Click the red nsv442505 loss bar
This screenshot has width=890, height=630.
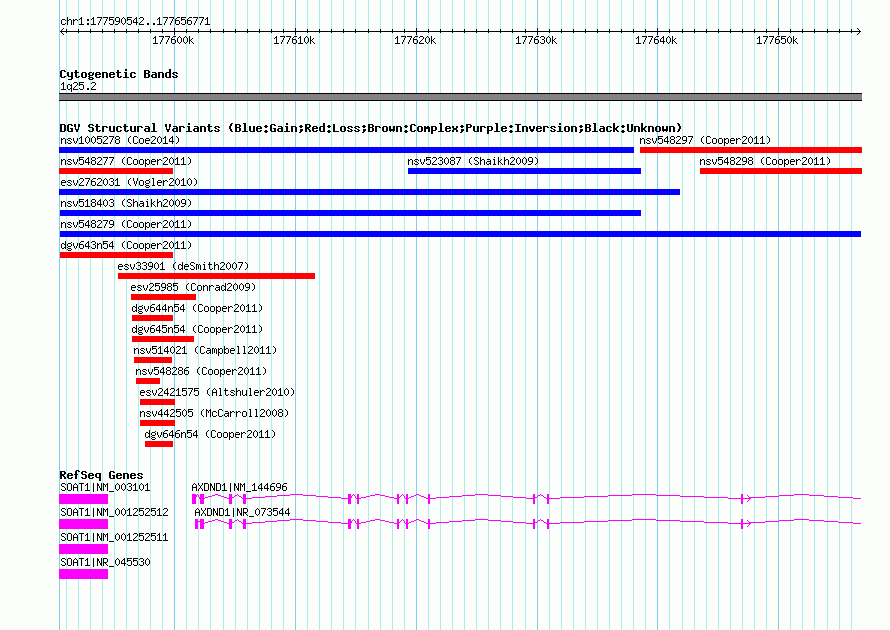tap(157, 423)
